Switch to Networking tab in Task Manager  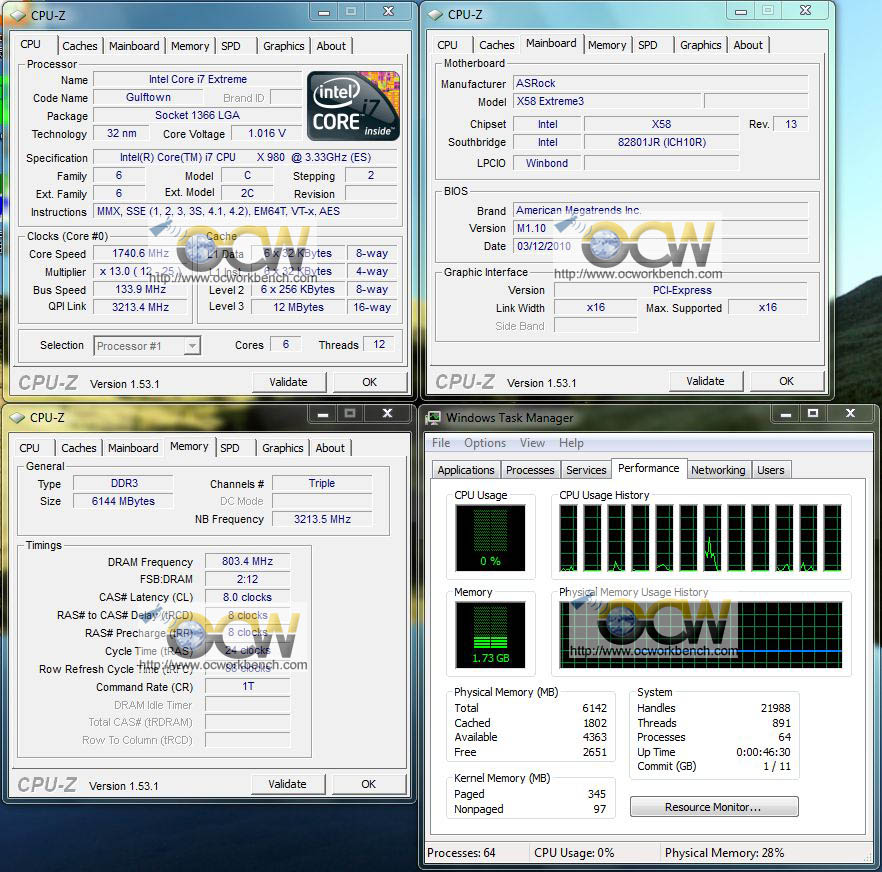[718, 470]
